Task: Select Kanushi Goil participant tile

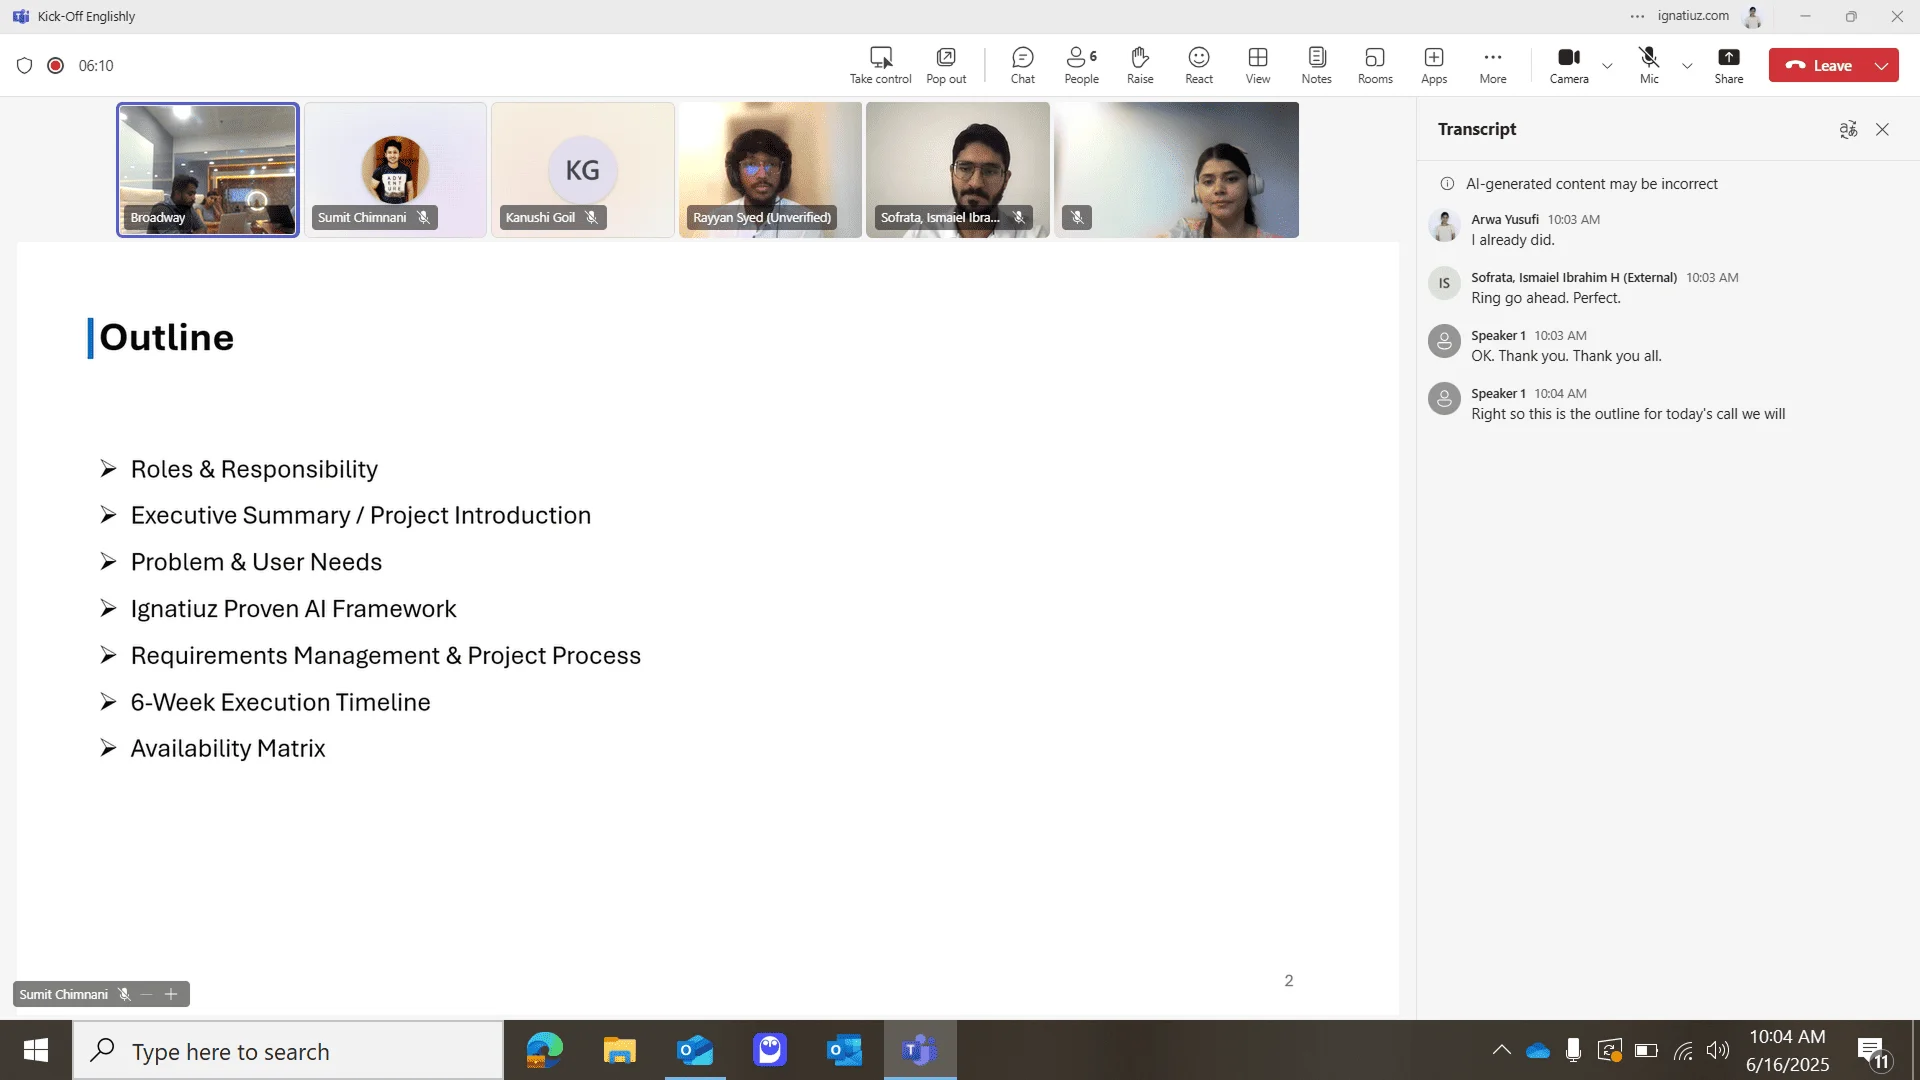Action: point(582,169)
